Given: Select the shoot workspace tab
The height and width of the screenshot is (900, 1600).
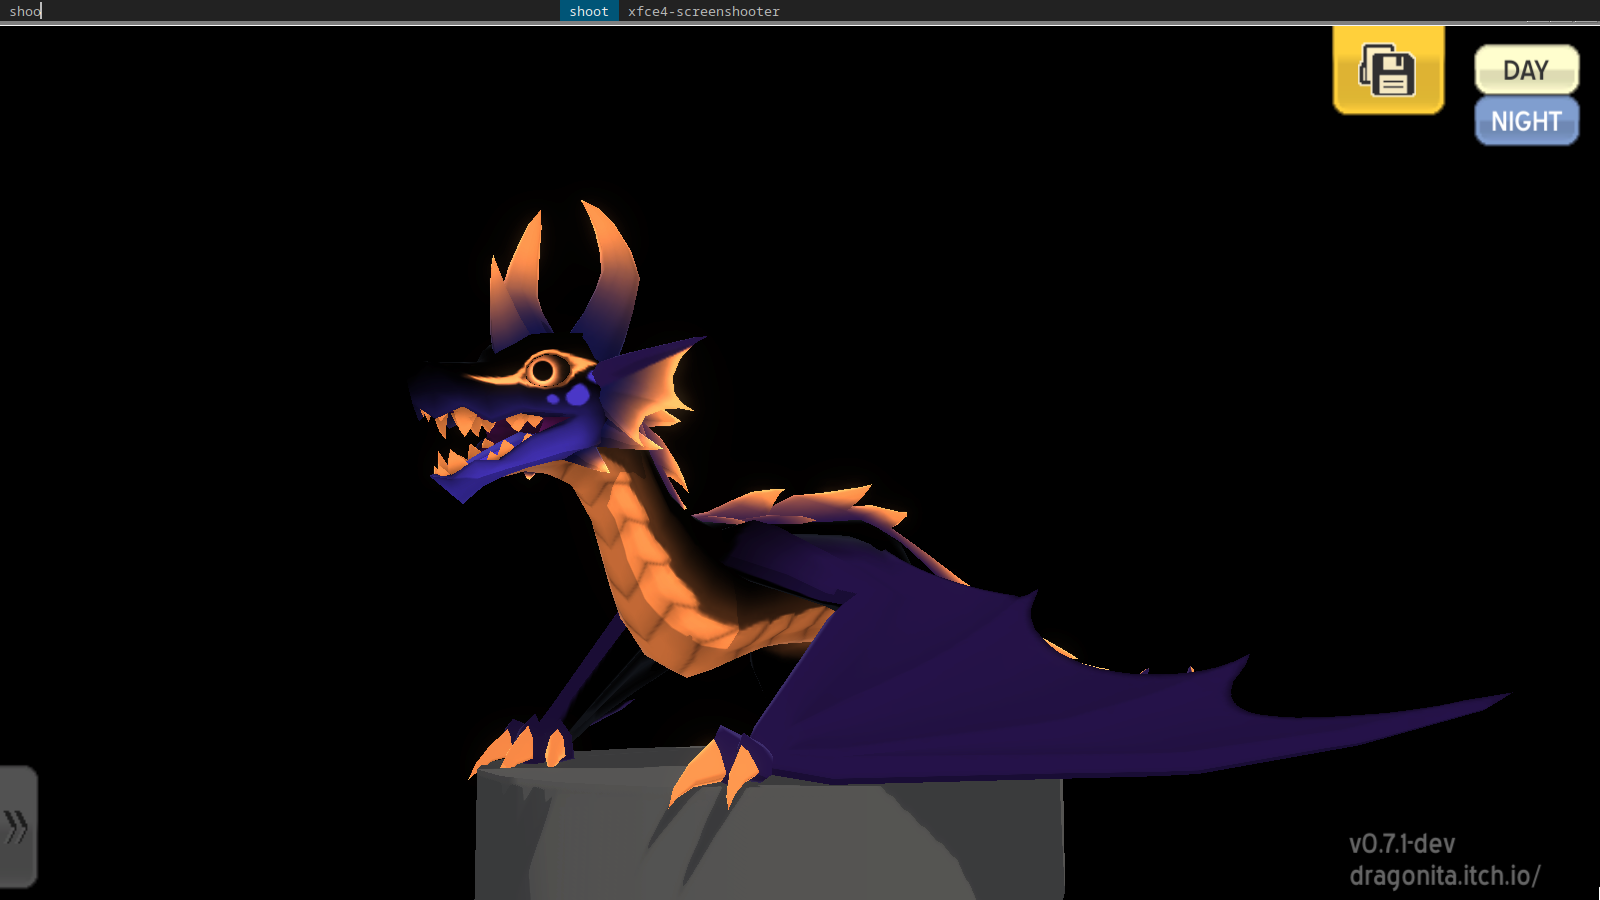Looking at the screenshot, I should point(588,11).
